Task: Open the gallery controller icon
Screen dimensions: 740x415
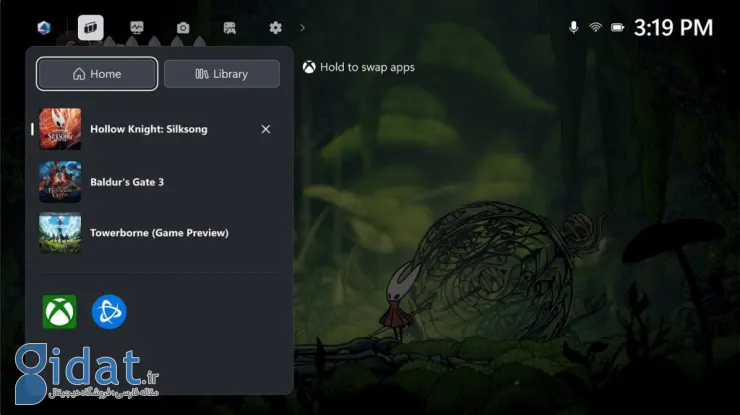Action: [229, 28]
